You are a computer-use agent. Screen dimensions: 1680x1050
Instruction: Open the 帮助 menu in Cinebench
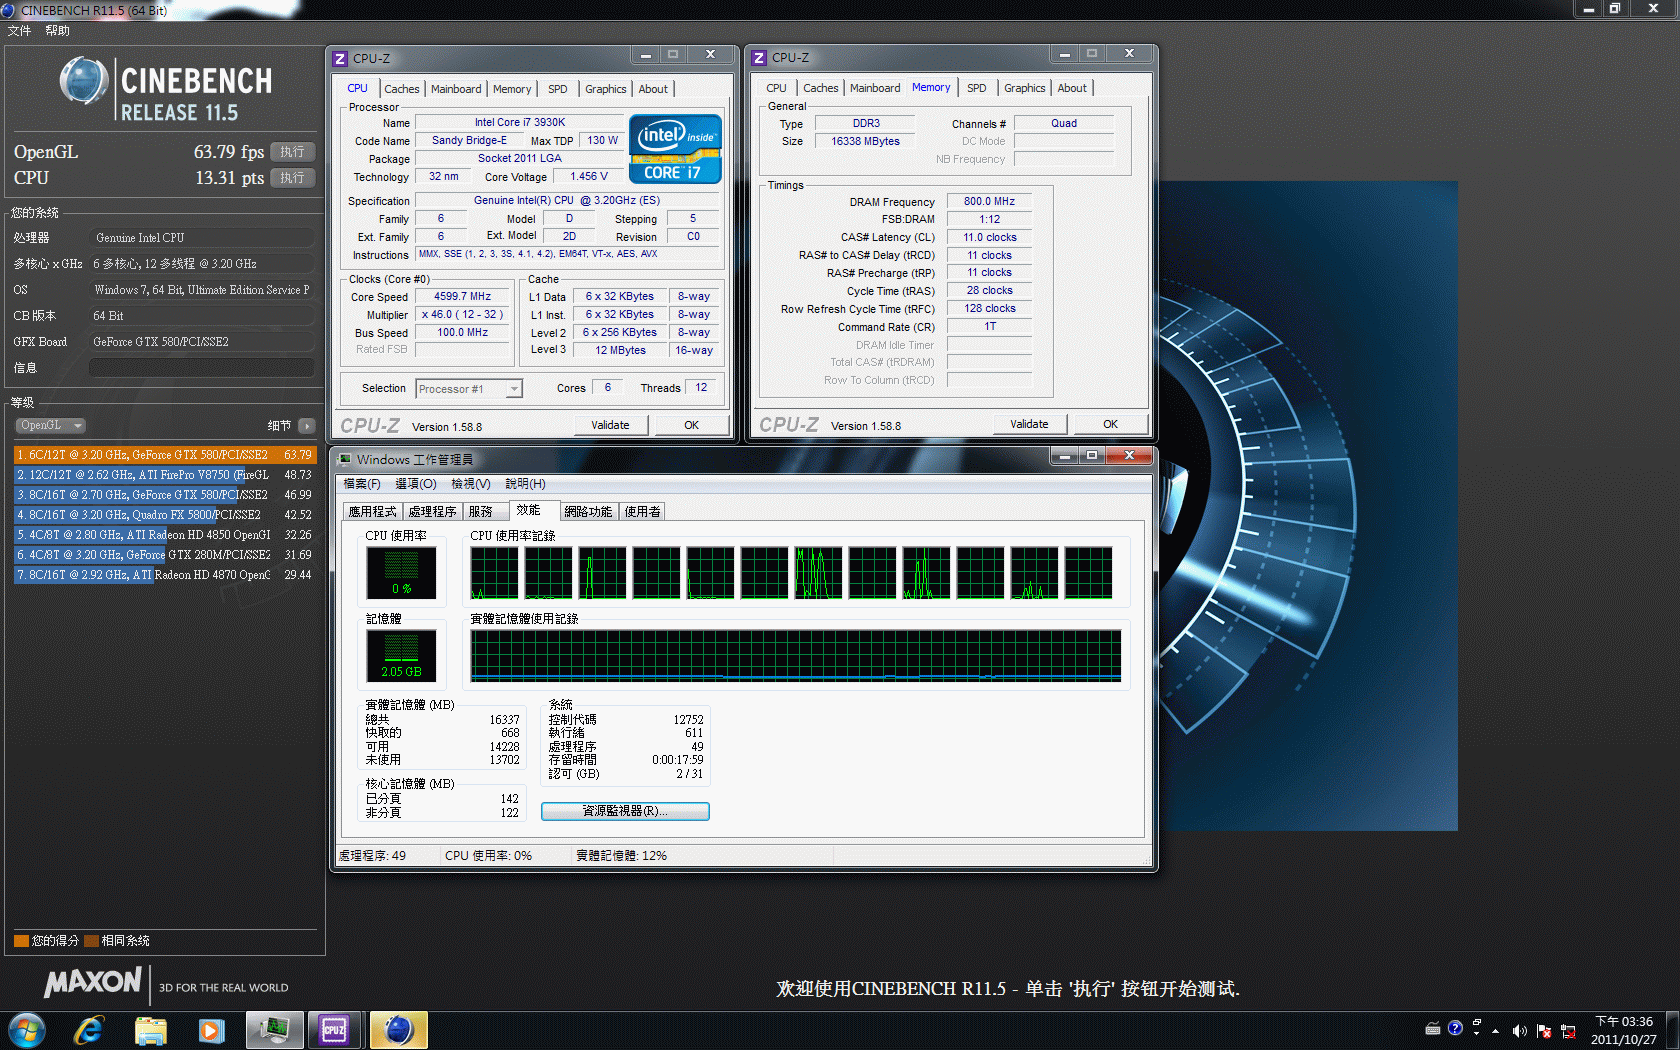(57, 31)
